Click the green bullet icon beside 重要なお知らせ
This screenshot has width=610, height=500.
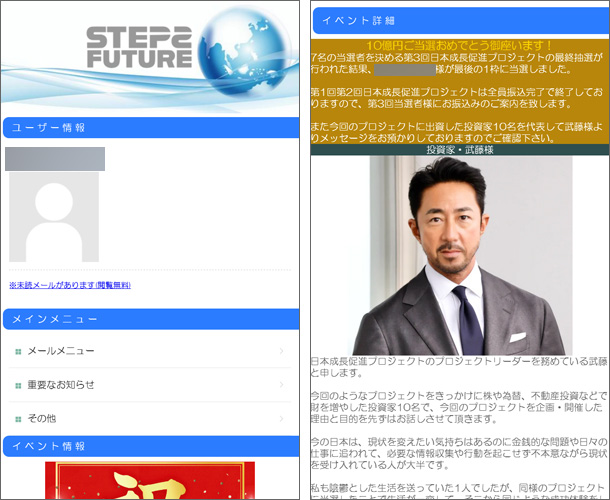click(18, 385)
